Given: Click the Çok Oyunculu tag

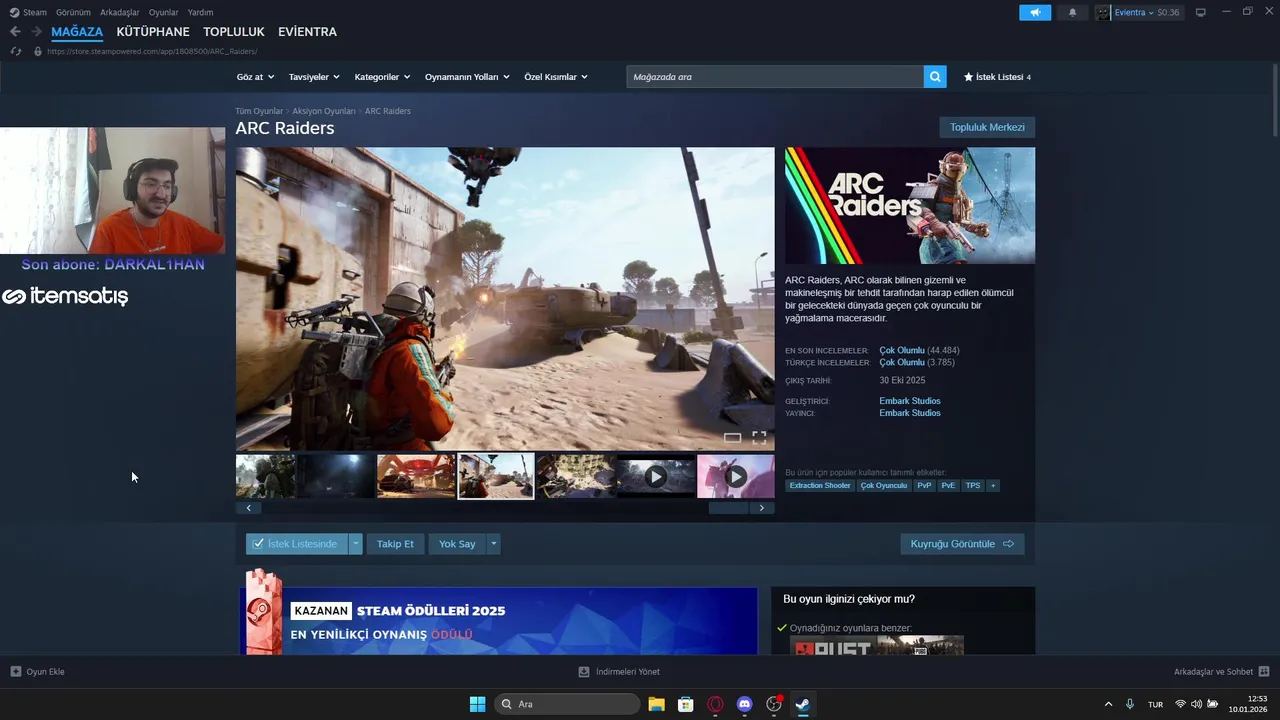Looking at the screenshot, I should point(884,486).
